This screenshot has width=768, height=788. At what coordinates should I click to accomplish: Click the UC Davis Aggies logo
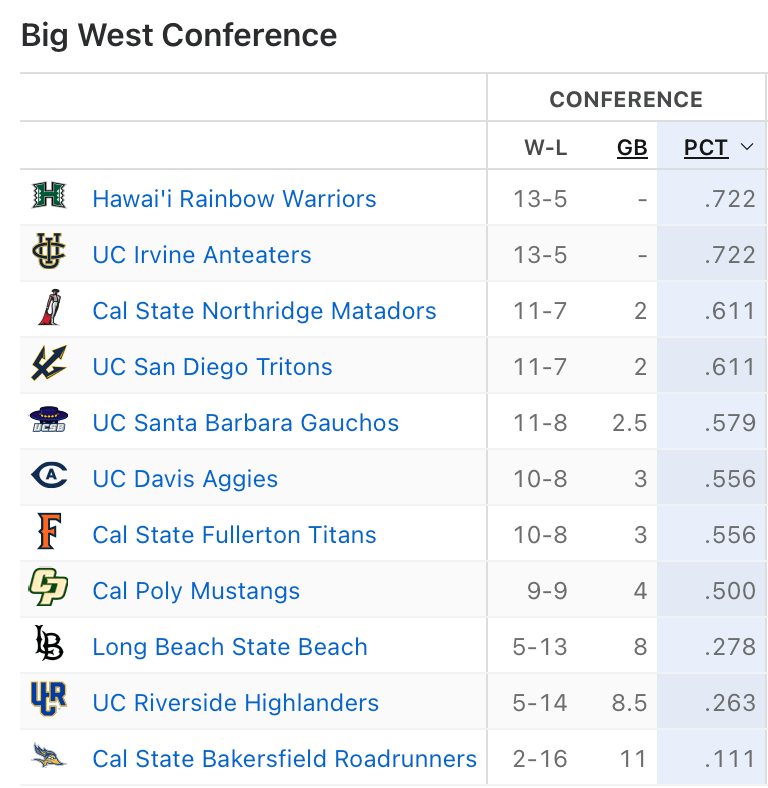(x=48, y=478)
